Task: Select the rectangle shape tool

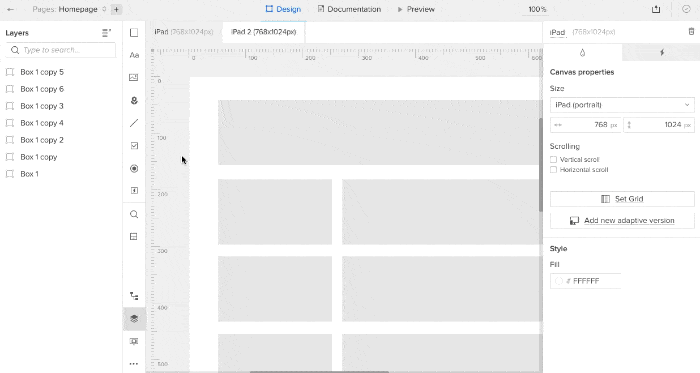Action: point(134,33)
